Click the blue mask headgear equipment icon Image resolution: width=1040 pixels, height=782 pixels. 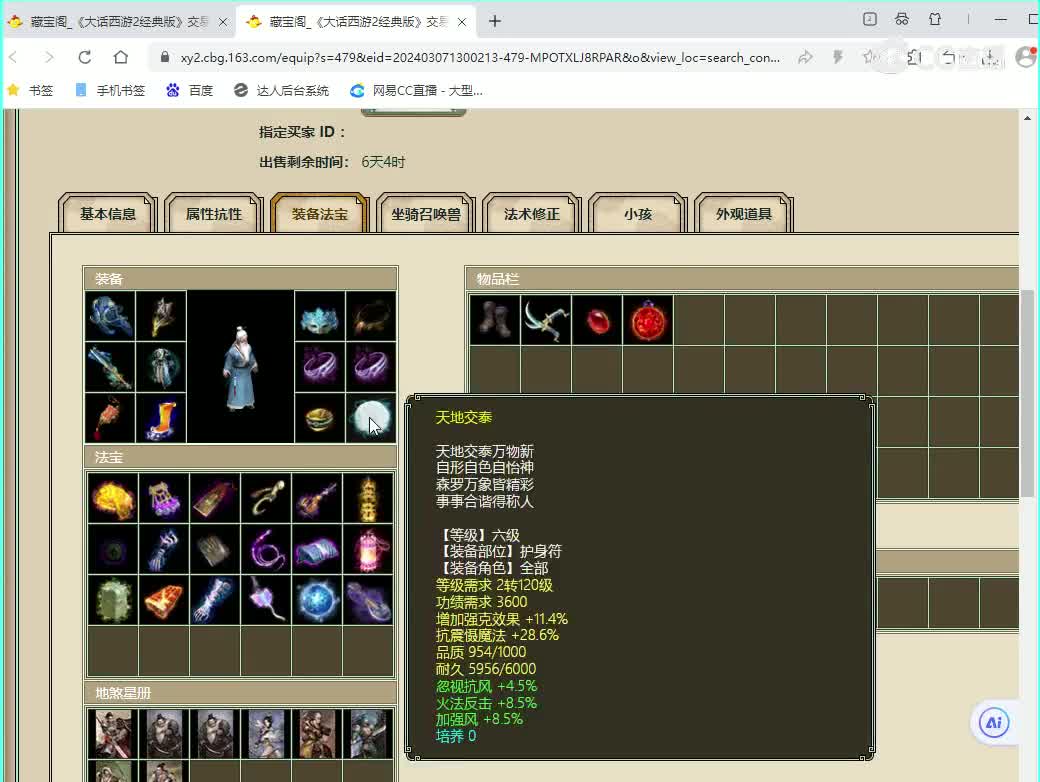(320, 316)
